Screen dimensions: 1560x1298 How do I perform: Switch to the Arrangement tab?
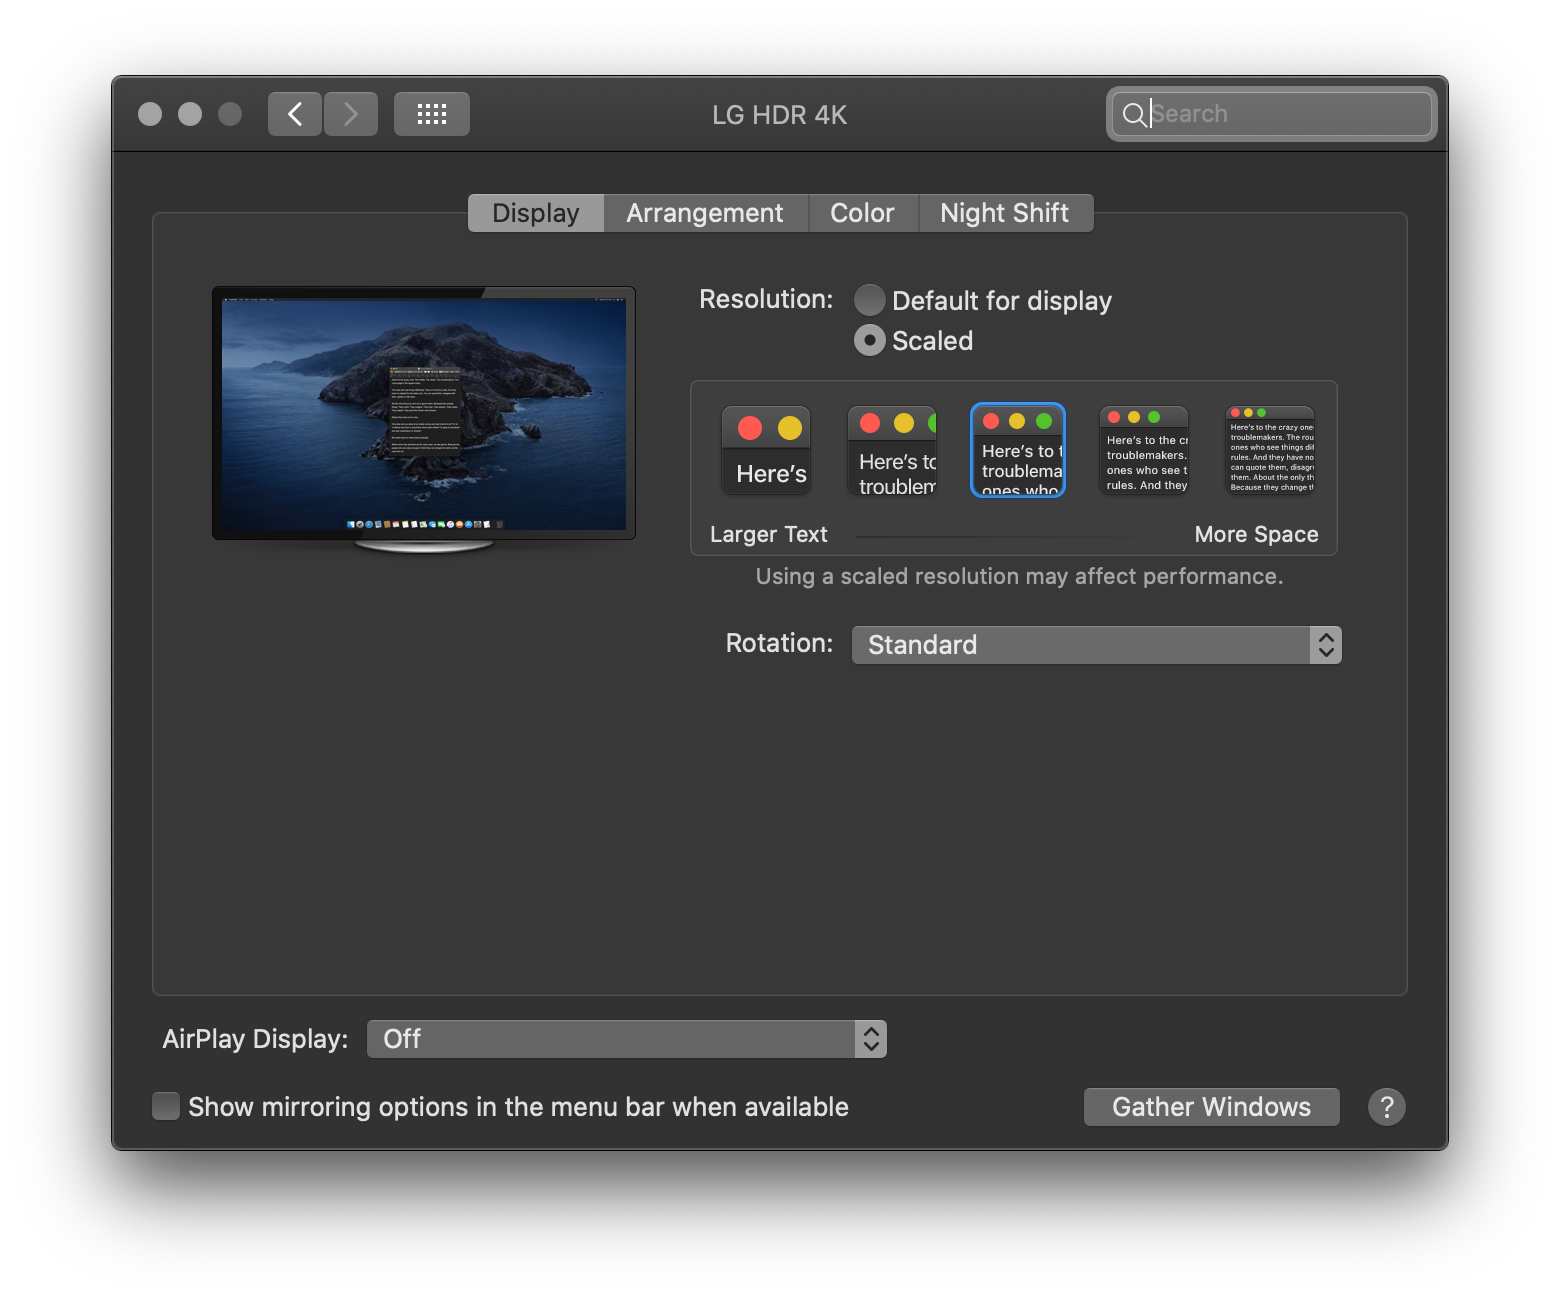pyautogui.click(x=704, y=212)
